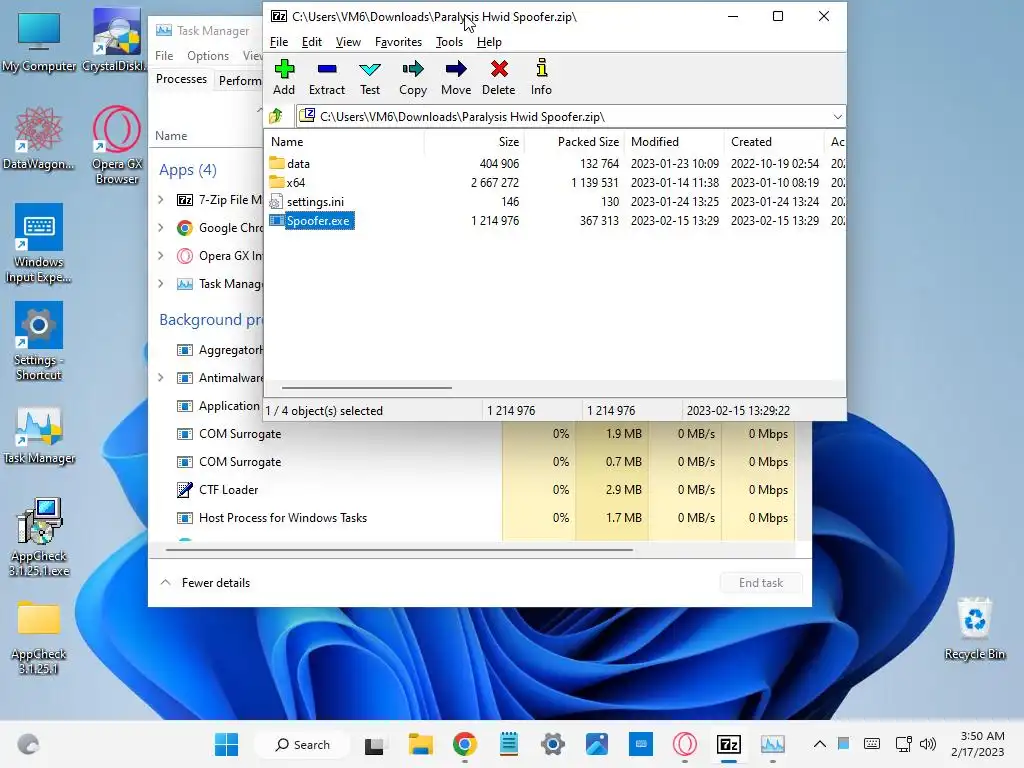Switch to Task Manager's Processes tab

(182, 79)
